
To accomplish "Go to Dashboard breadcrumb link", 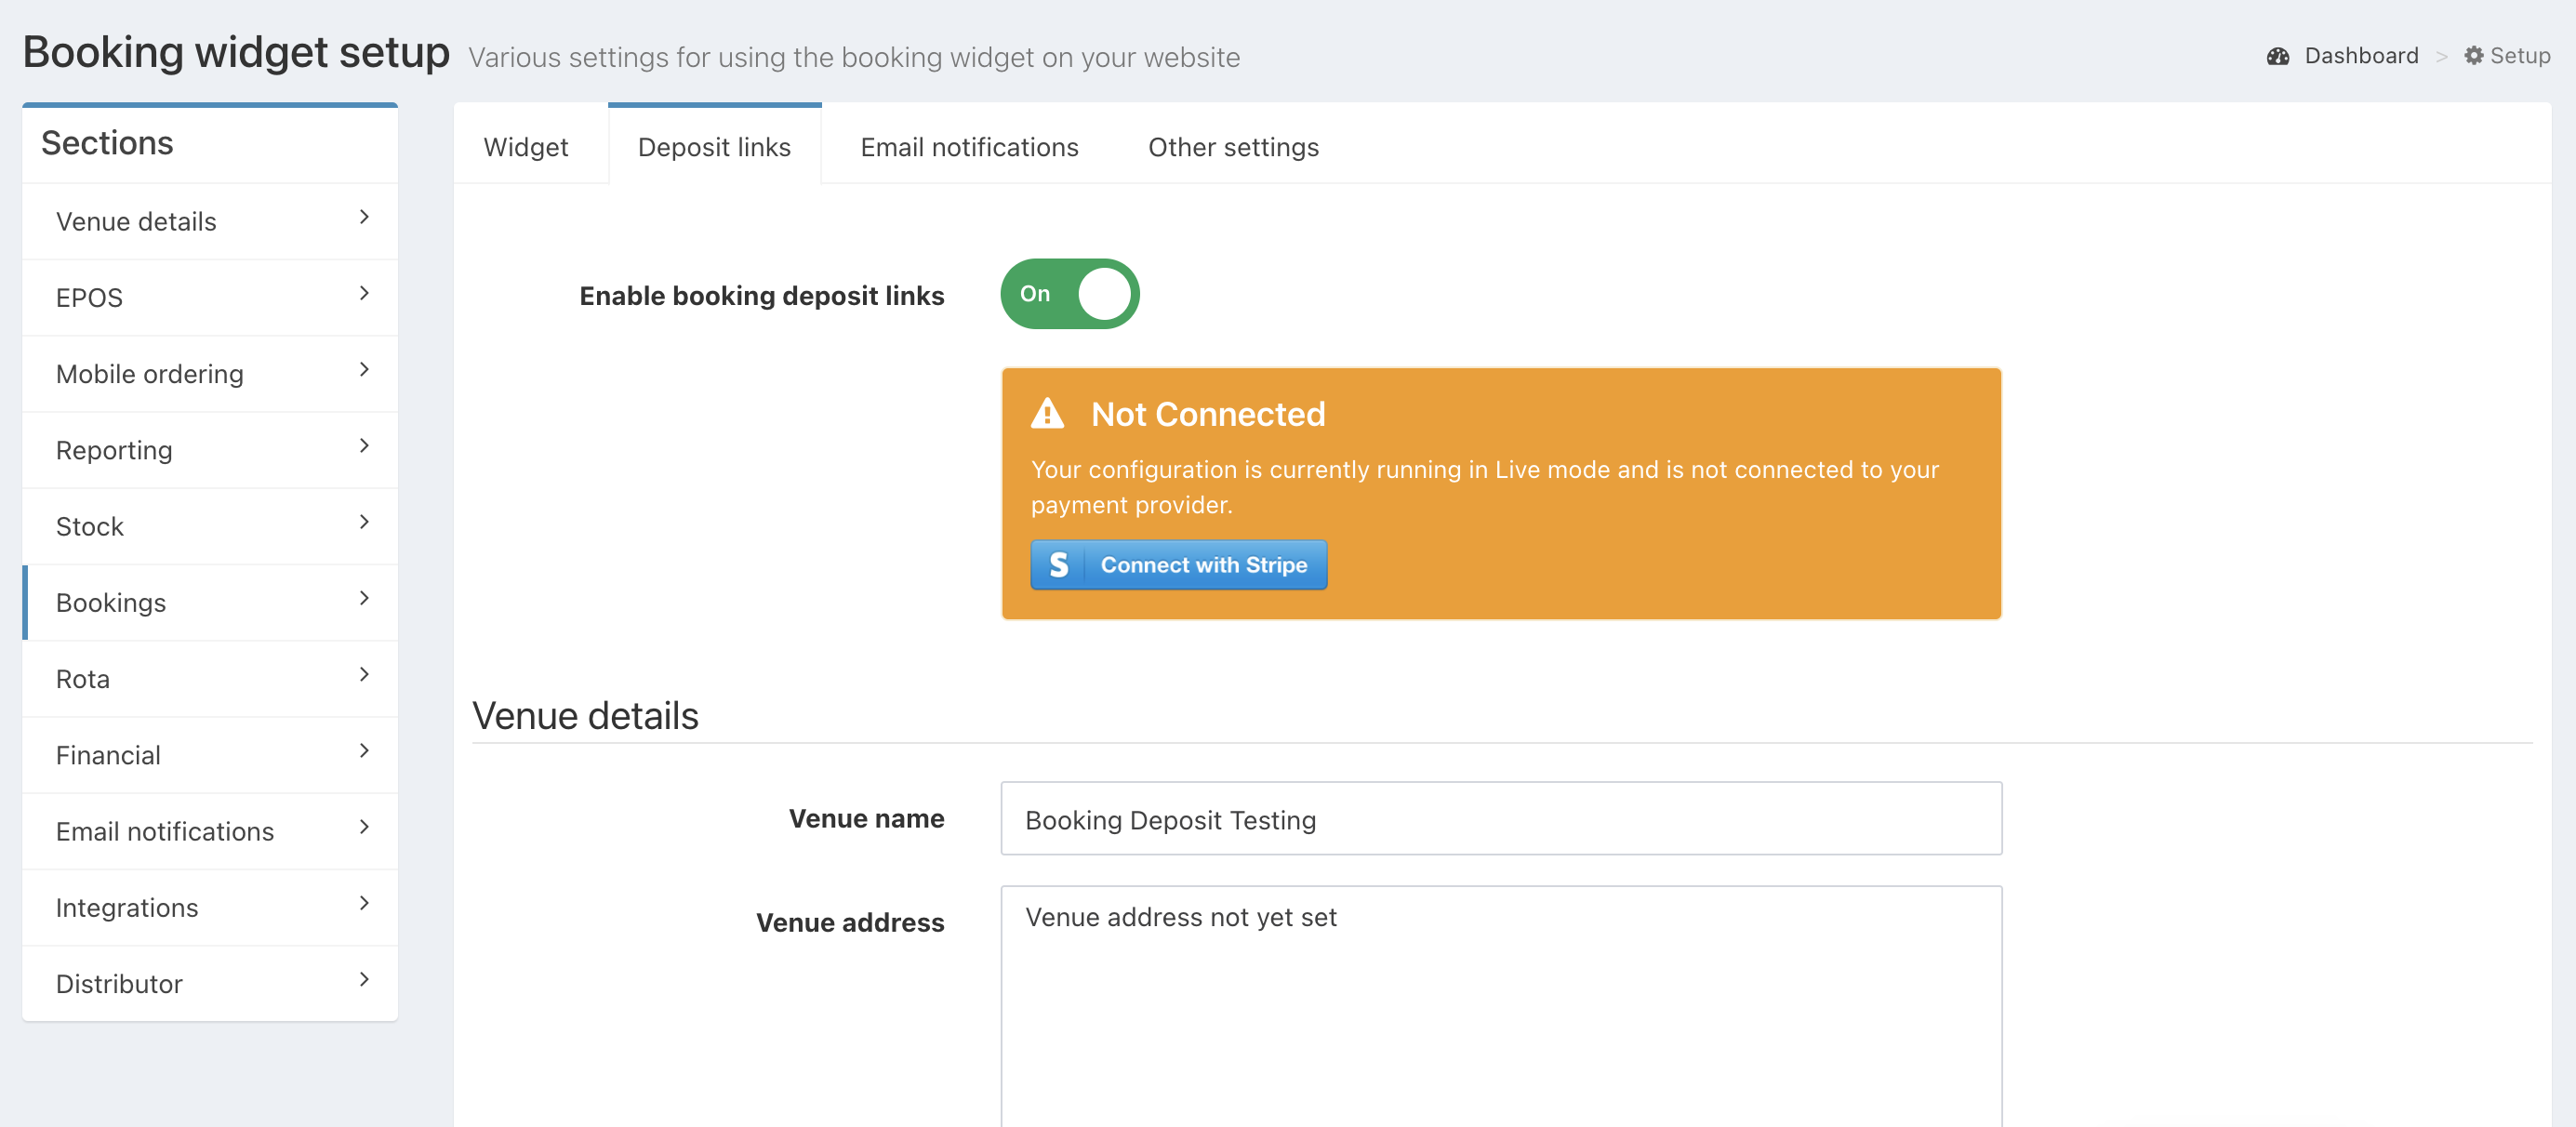I will point(2360,56).
